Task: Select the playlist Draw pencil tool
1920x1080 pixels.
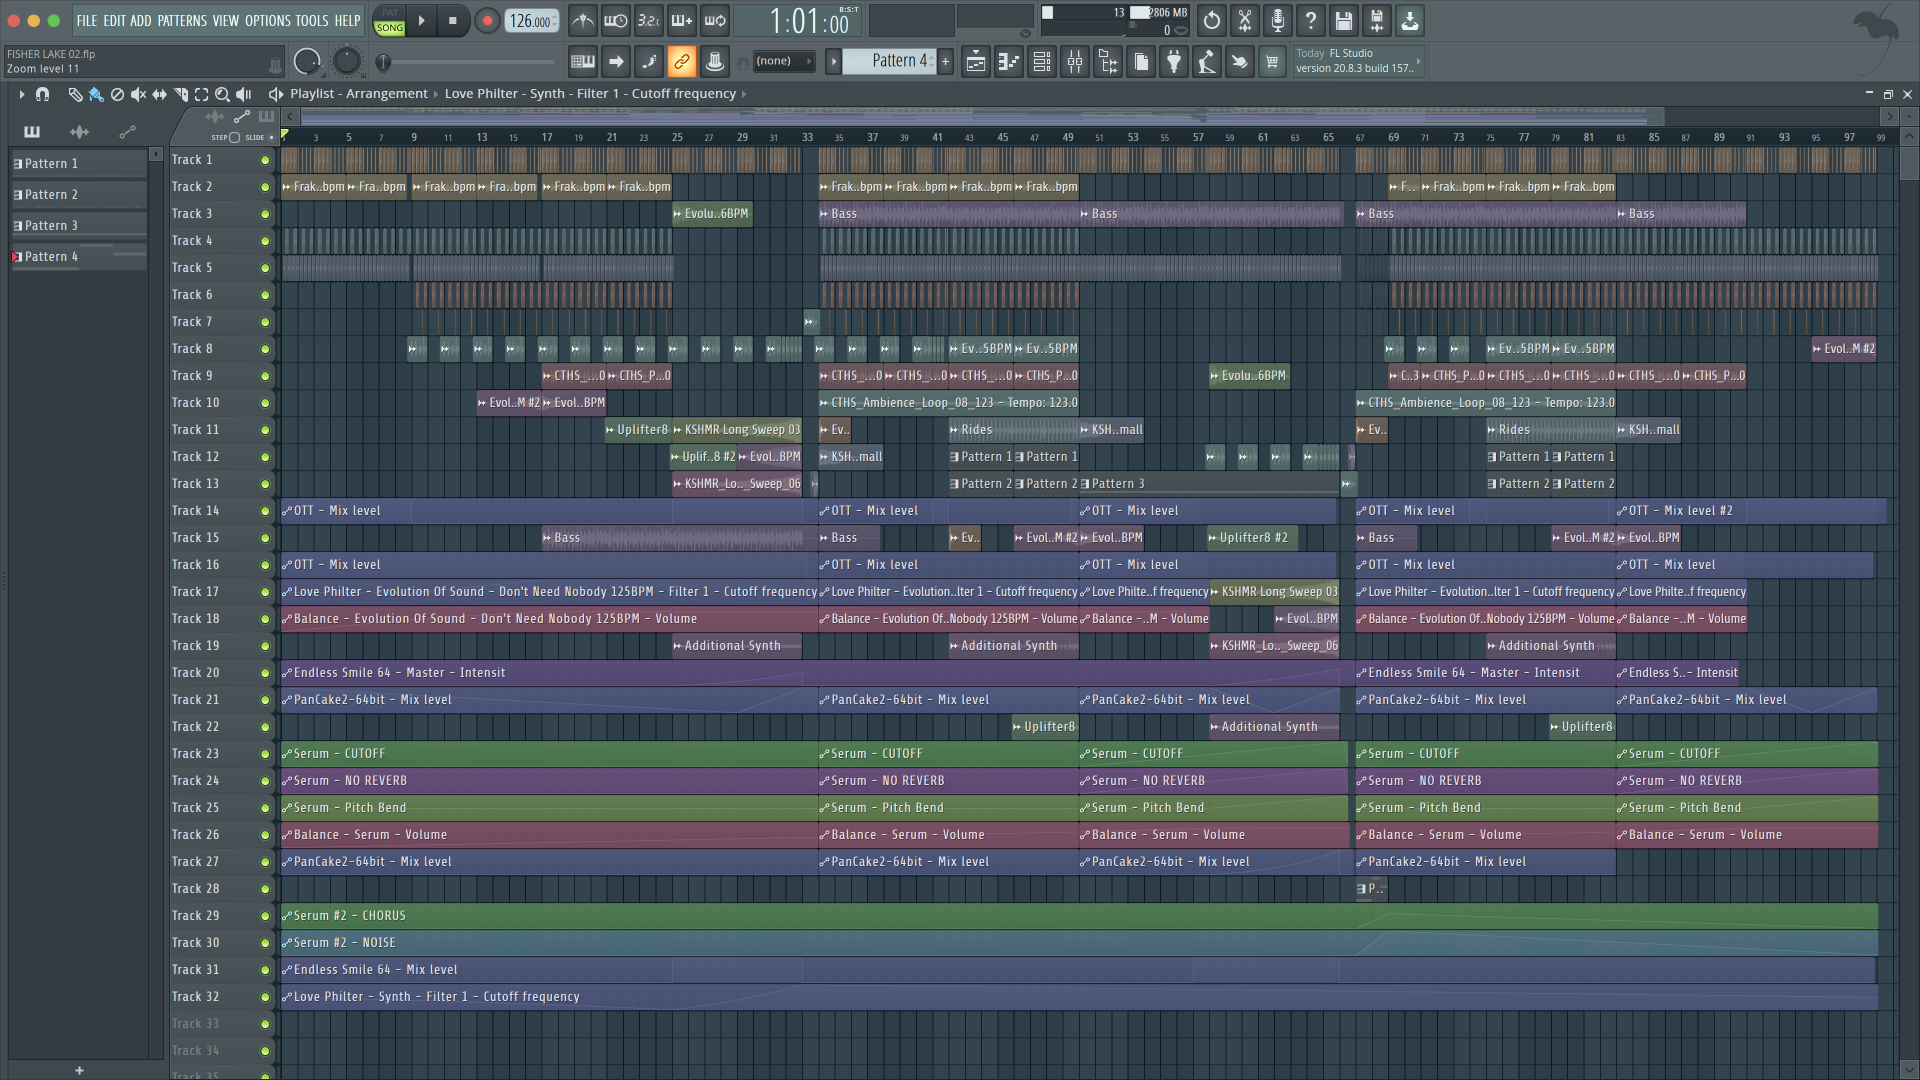Action: tap(75, 94)
